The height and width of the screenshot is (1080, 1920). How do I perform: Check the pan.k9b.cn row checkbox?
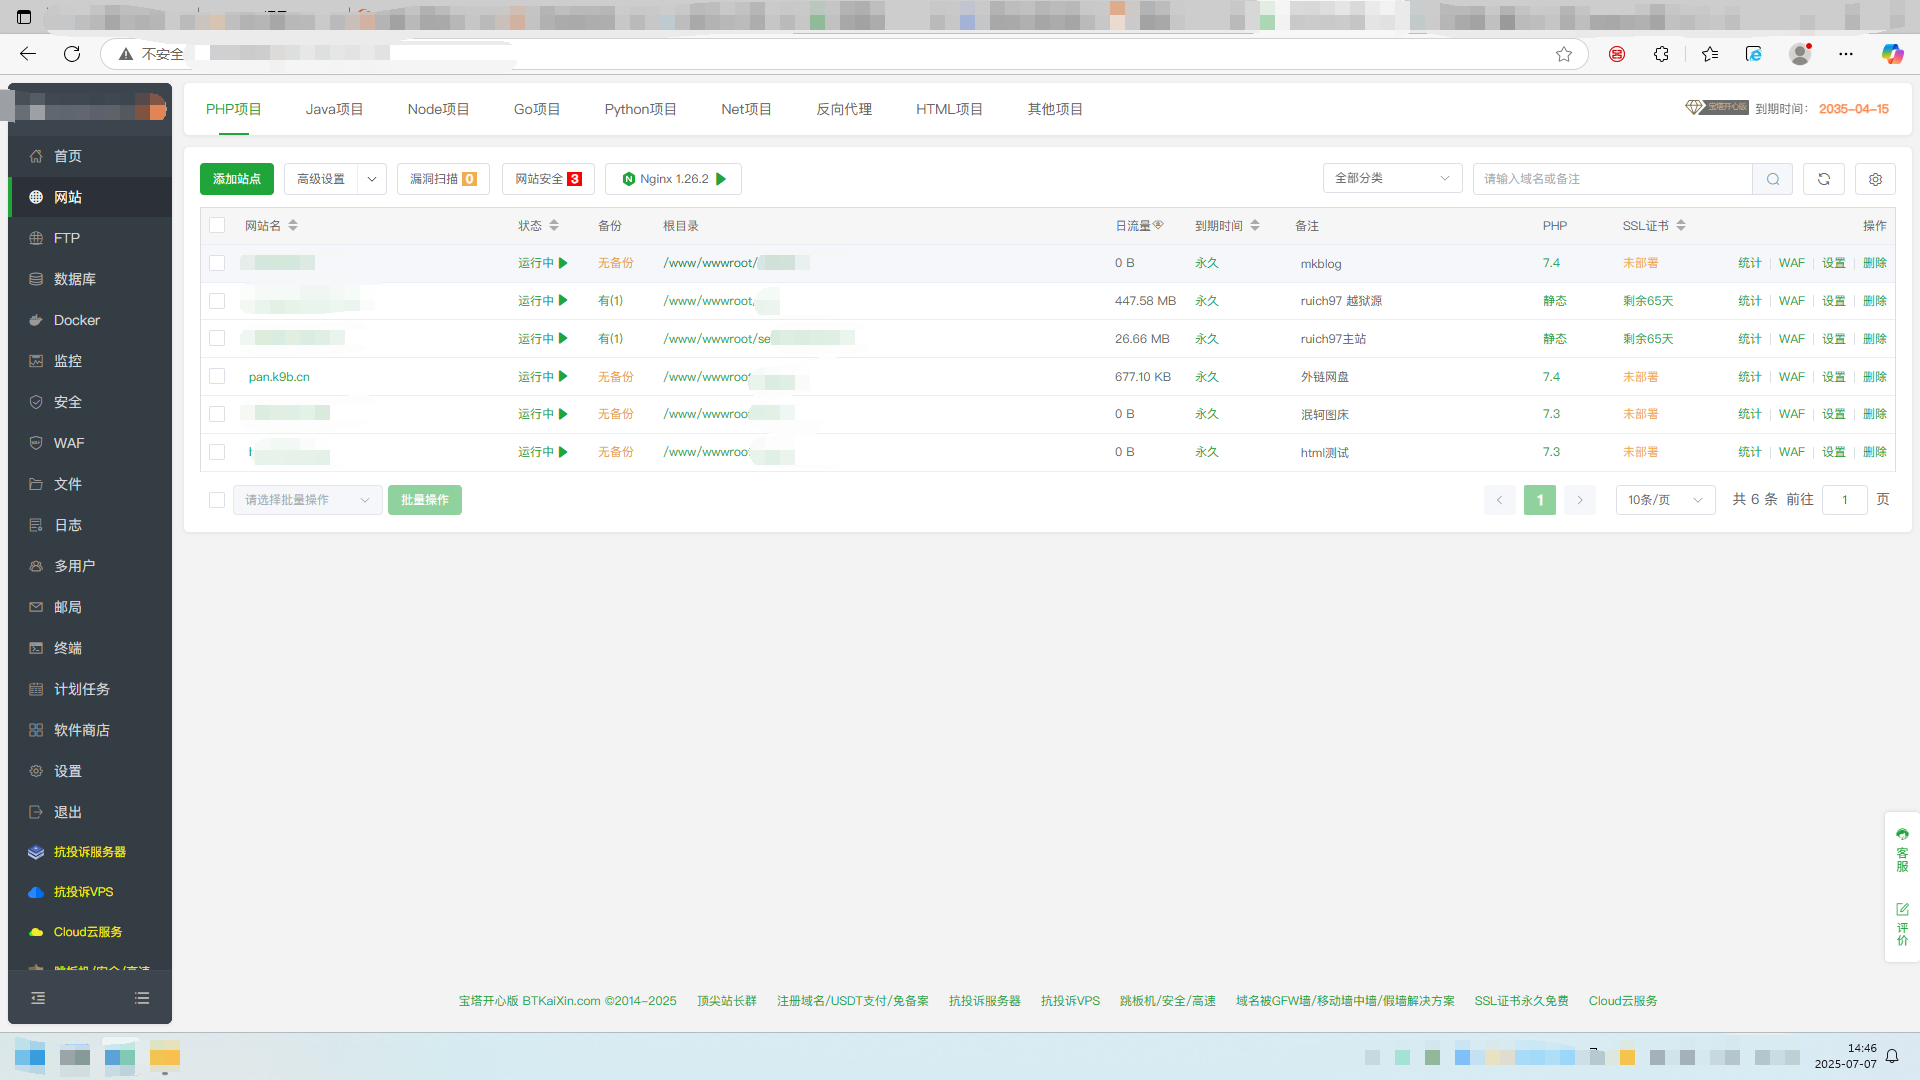click(217, 377)
